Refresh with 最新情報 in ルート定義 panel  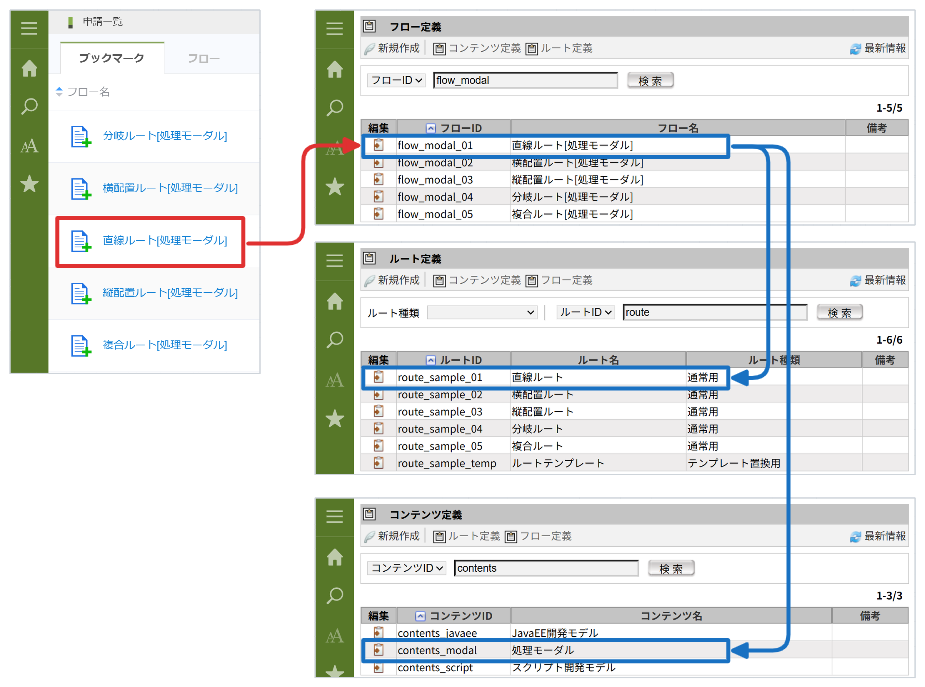878,280
